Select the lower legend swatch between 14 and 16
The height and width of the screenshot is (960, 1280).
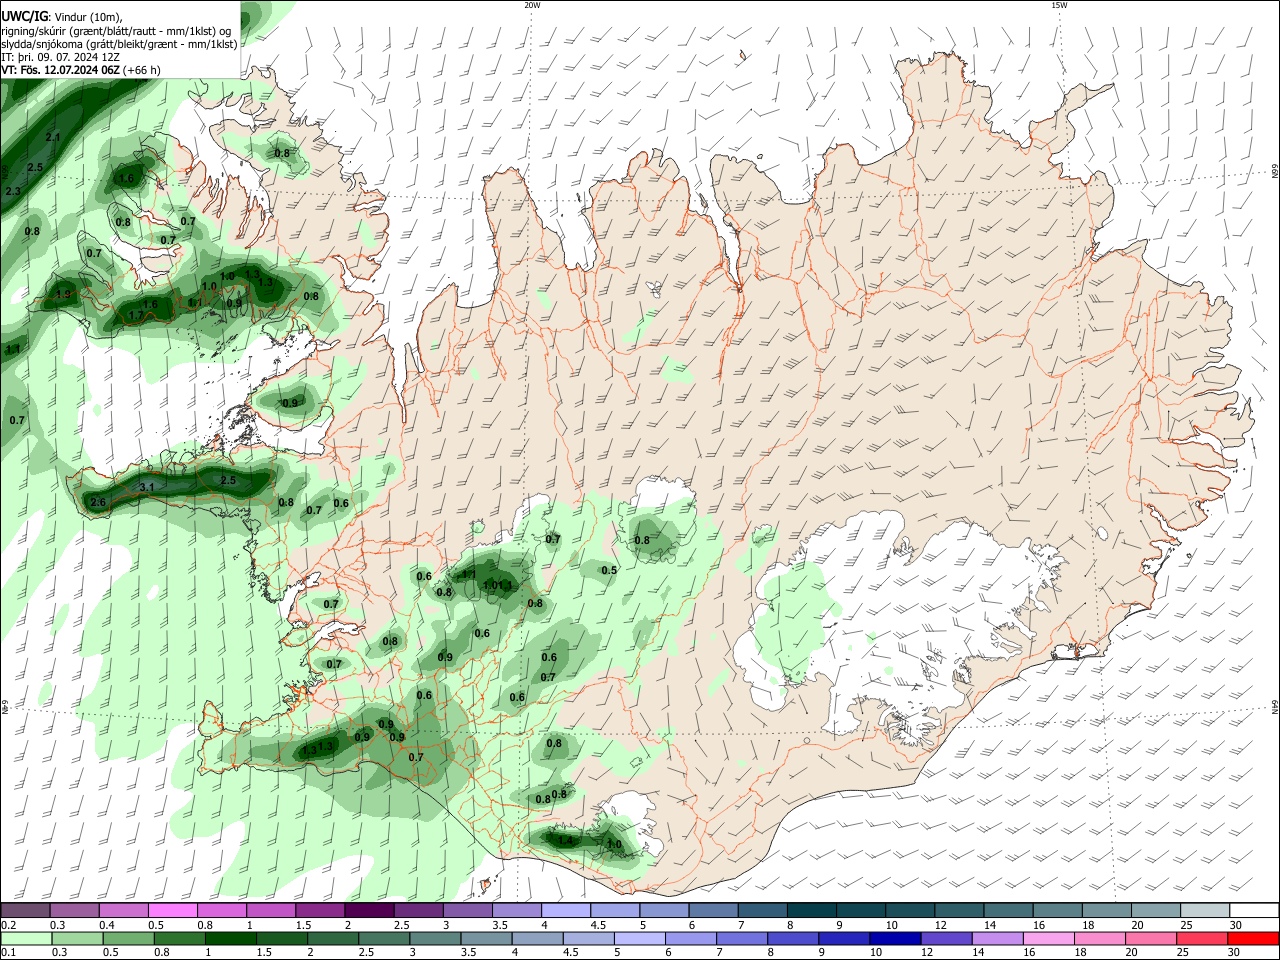[996, 938]
